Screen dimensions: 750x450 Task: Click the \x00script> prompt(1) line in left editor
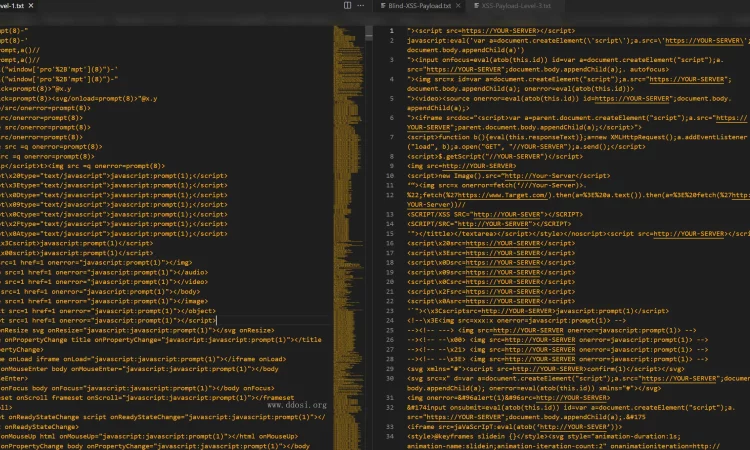(77, 253)
